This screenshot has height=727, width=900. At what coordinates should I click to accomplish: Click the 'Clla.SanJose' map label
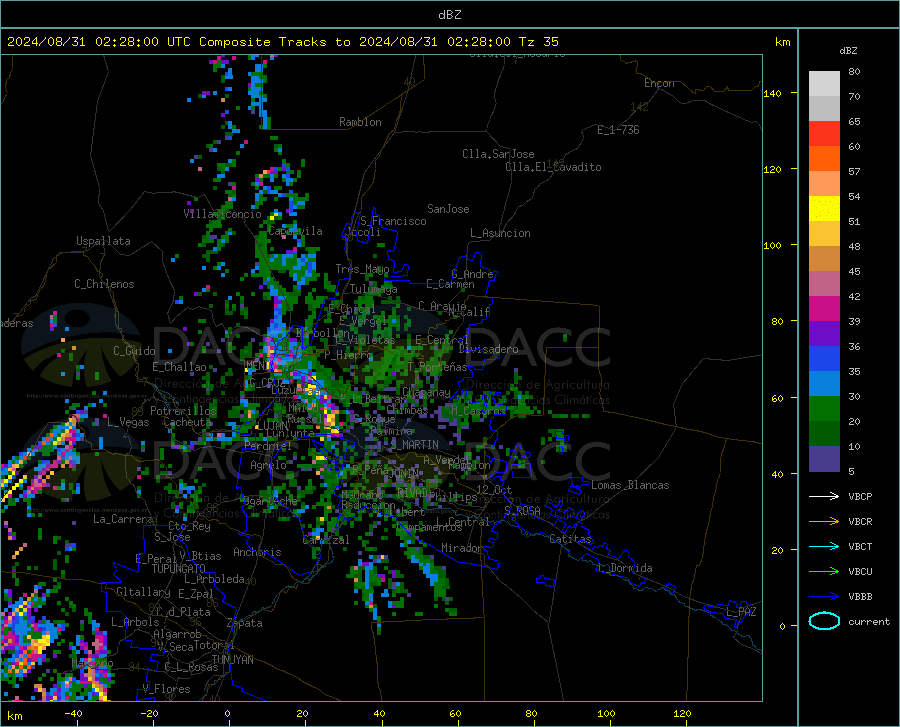coord(498,154)
